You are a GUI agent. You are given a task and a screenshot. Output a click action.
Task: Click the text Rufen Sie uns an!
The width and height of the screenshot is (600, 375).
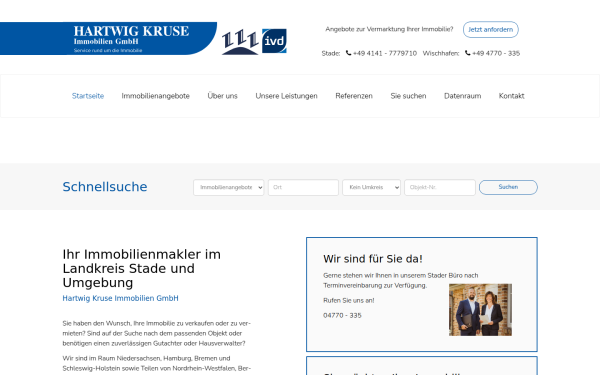[x=349, y=300]
